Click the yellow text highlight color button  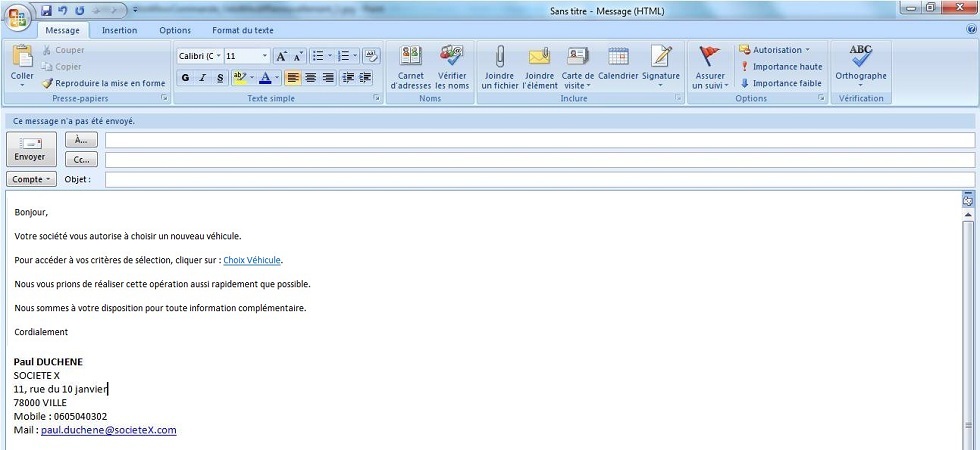[x=240, y=78]
